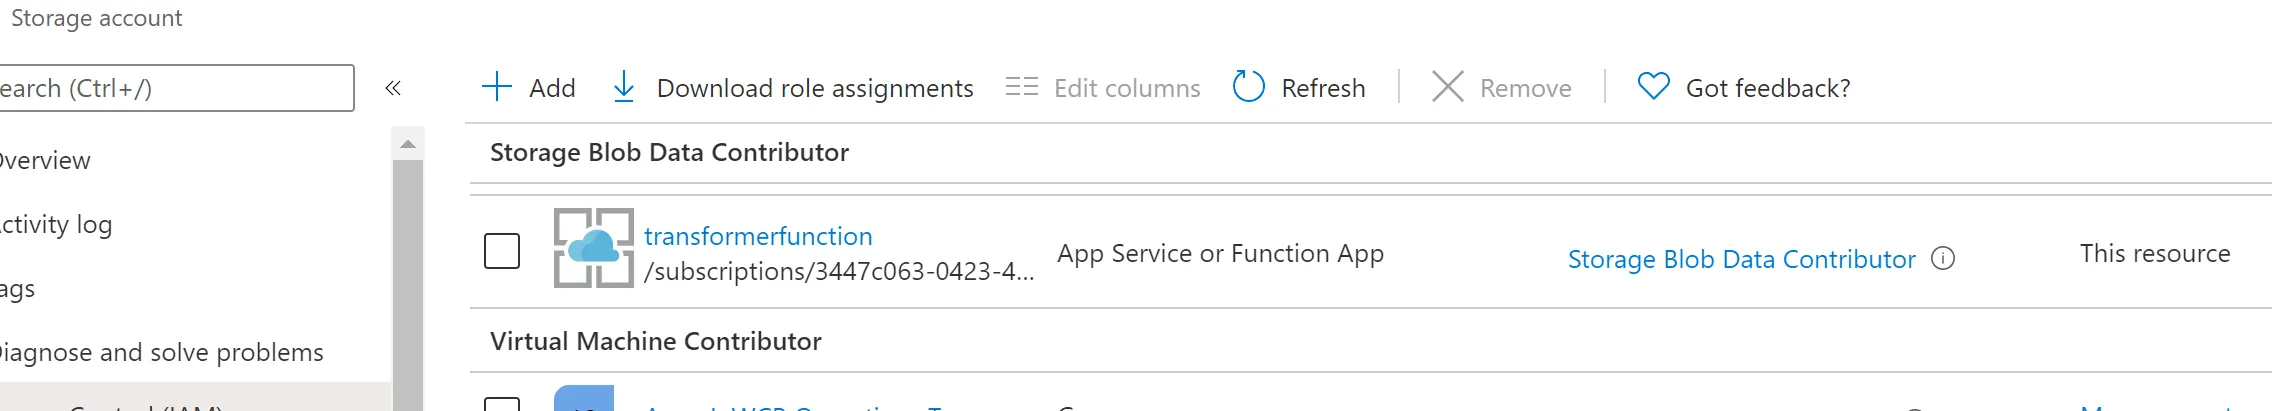The image size is (2272, 411).
Task: Open Diagnose and solve problems
Action: click(160, 352)
